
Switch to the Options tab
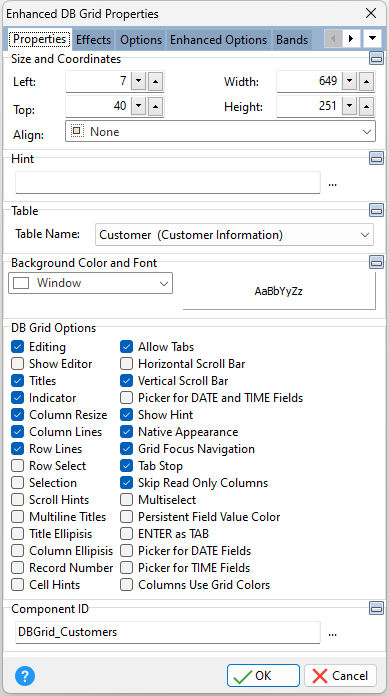(x=141, y=40)
